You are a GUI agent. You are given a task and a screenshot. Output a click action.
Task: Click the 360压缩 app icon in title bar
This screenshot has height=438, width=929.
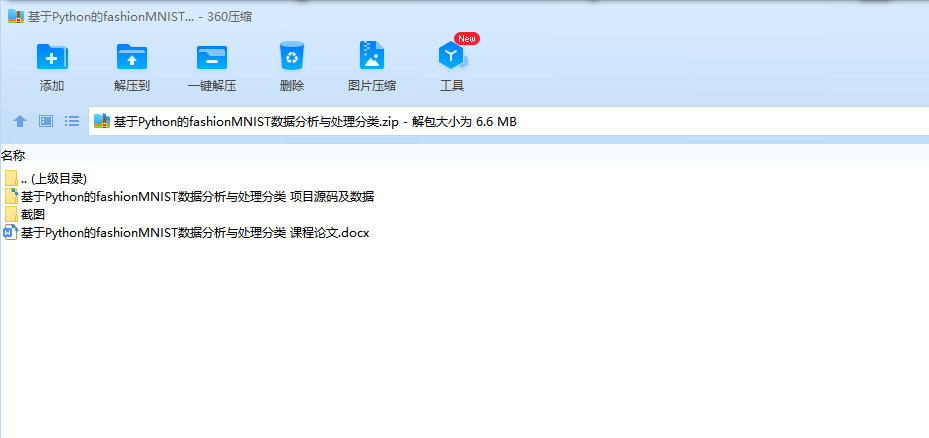[x=16, y=17]
